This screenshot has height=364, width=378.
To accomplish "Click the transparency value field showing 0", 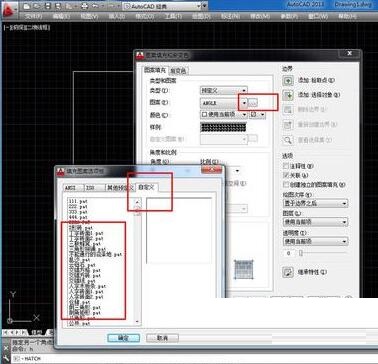I will click(x=289, y=253).
